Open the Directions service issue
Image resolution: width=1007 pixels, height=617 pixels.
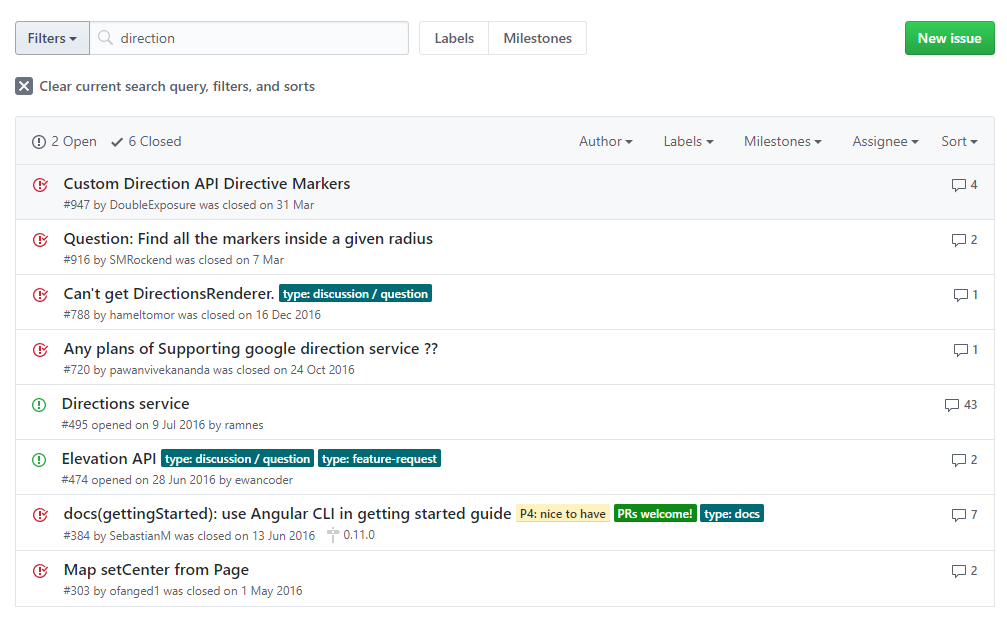pos(125,403)
